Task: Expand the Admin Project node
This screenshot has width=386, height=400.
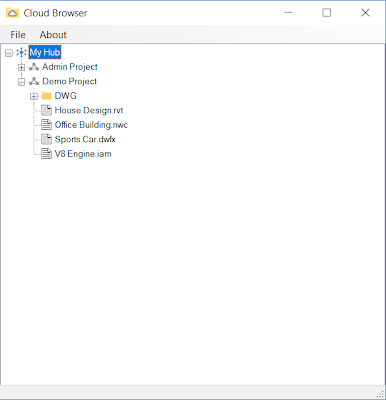Action: [21, 67]
